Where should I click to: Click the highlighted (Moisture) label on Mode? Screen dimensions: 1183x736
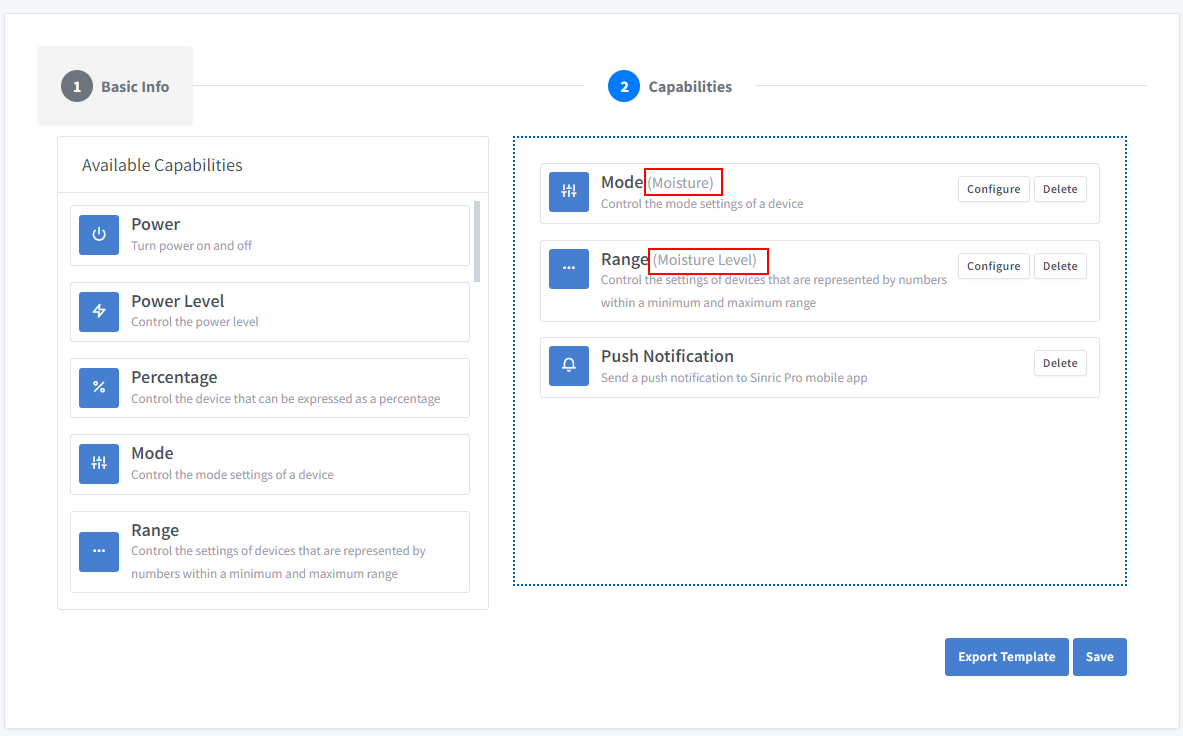tap(683, 182)
